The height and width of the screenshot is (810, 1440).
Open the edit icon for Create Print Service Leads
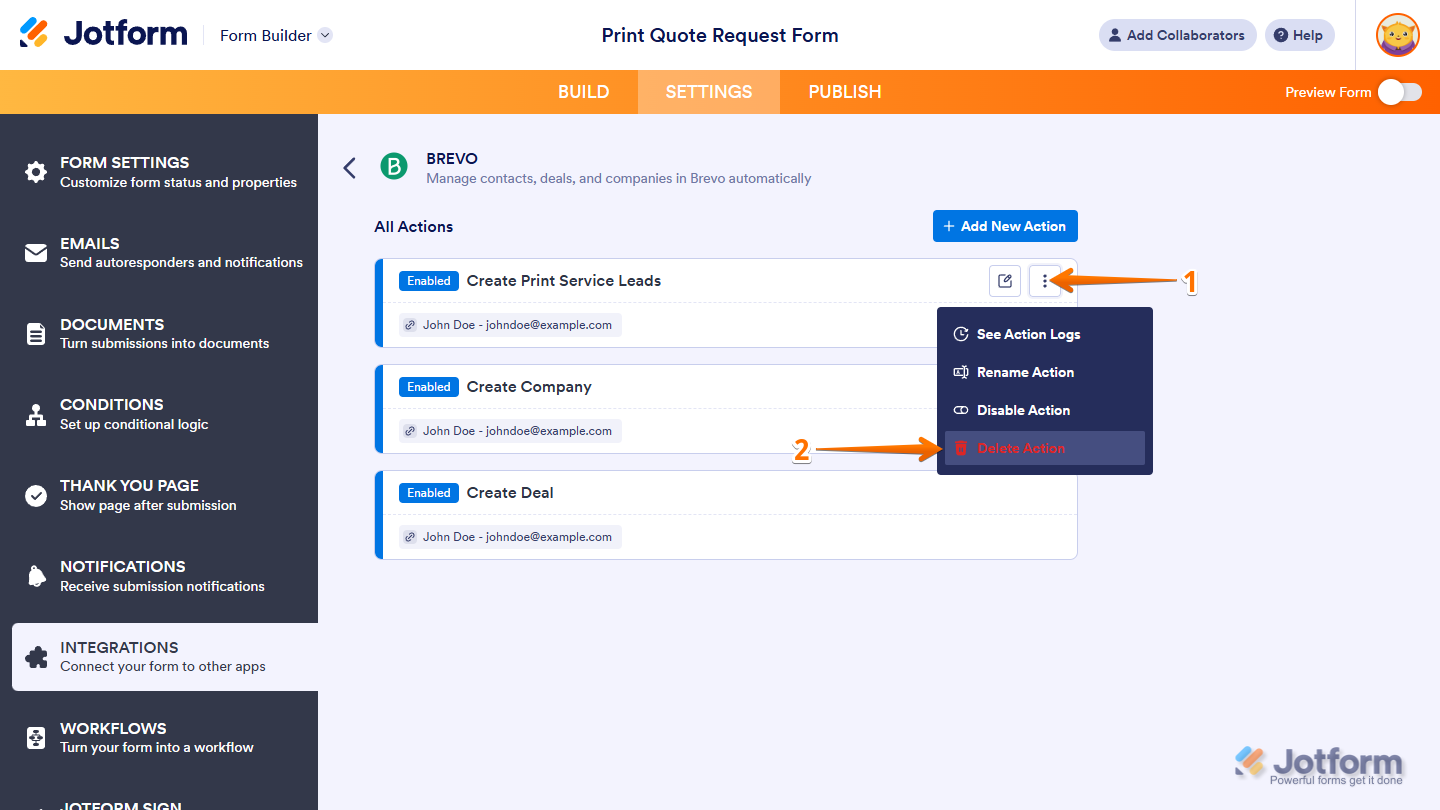click(x=1005, y=281)
